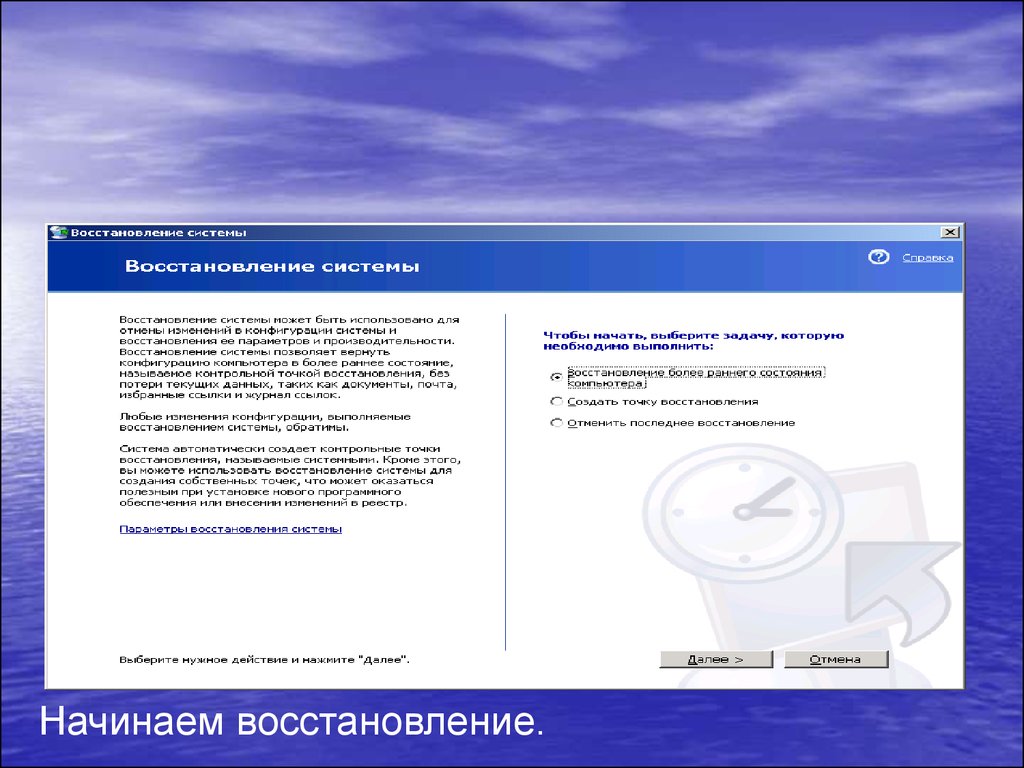1024x768 pixels.
Task: Open the Справка help link
Action: coord(927,258)
